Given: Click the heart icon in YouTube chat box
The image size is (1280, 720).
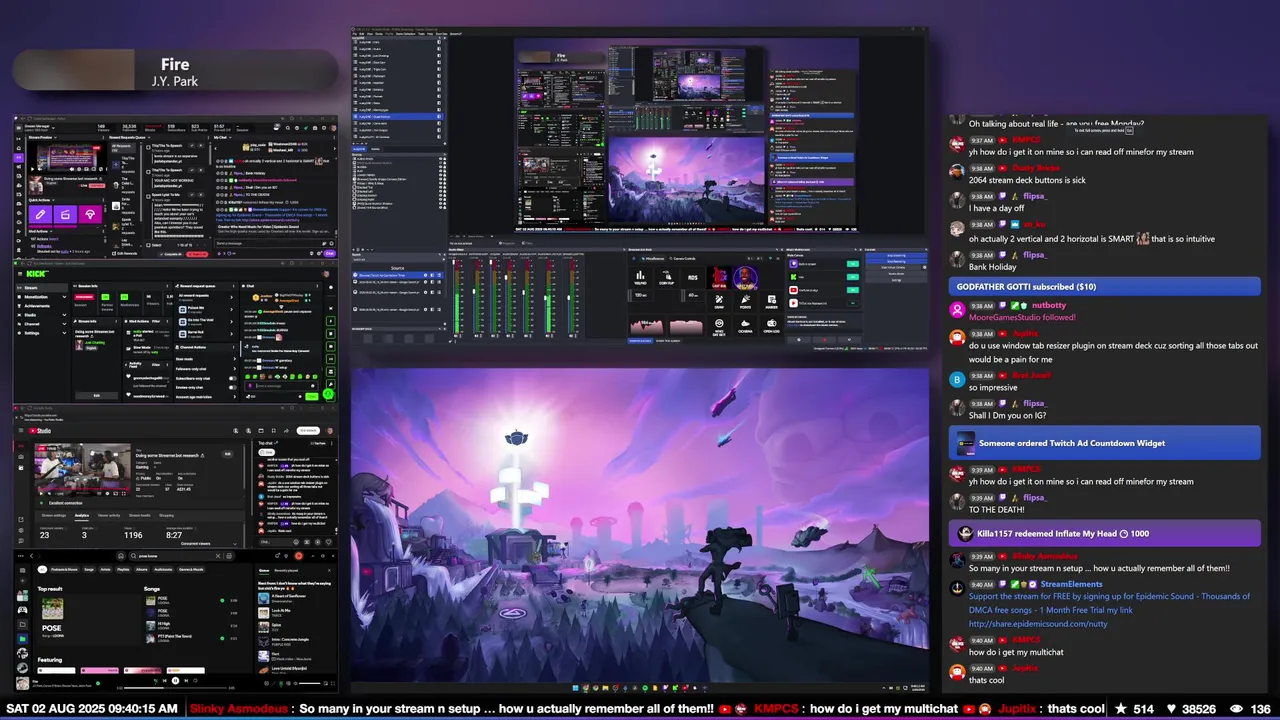Looking at the screenshot, I should (329, 542).
